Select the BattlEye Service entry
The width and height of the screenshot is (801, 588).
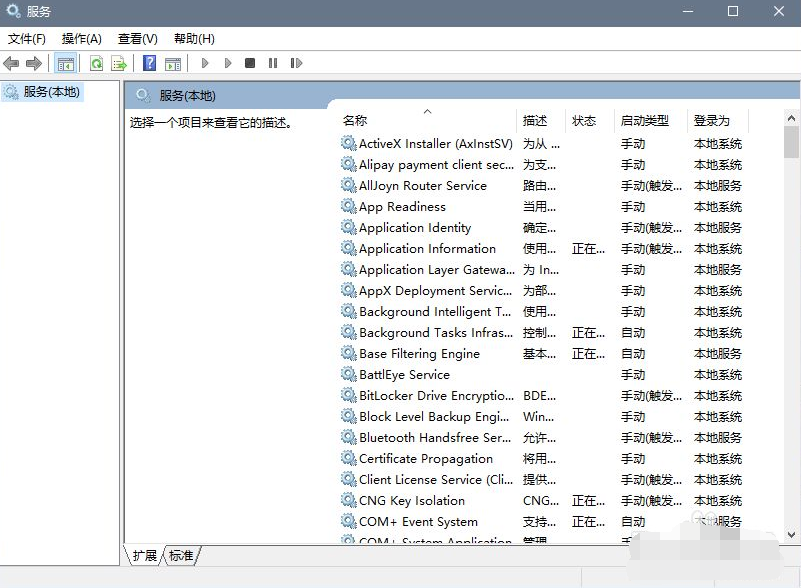click(x=404, y=375)
